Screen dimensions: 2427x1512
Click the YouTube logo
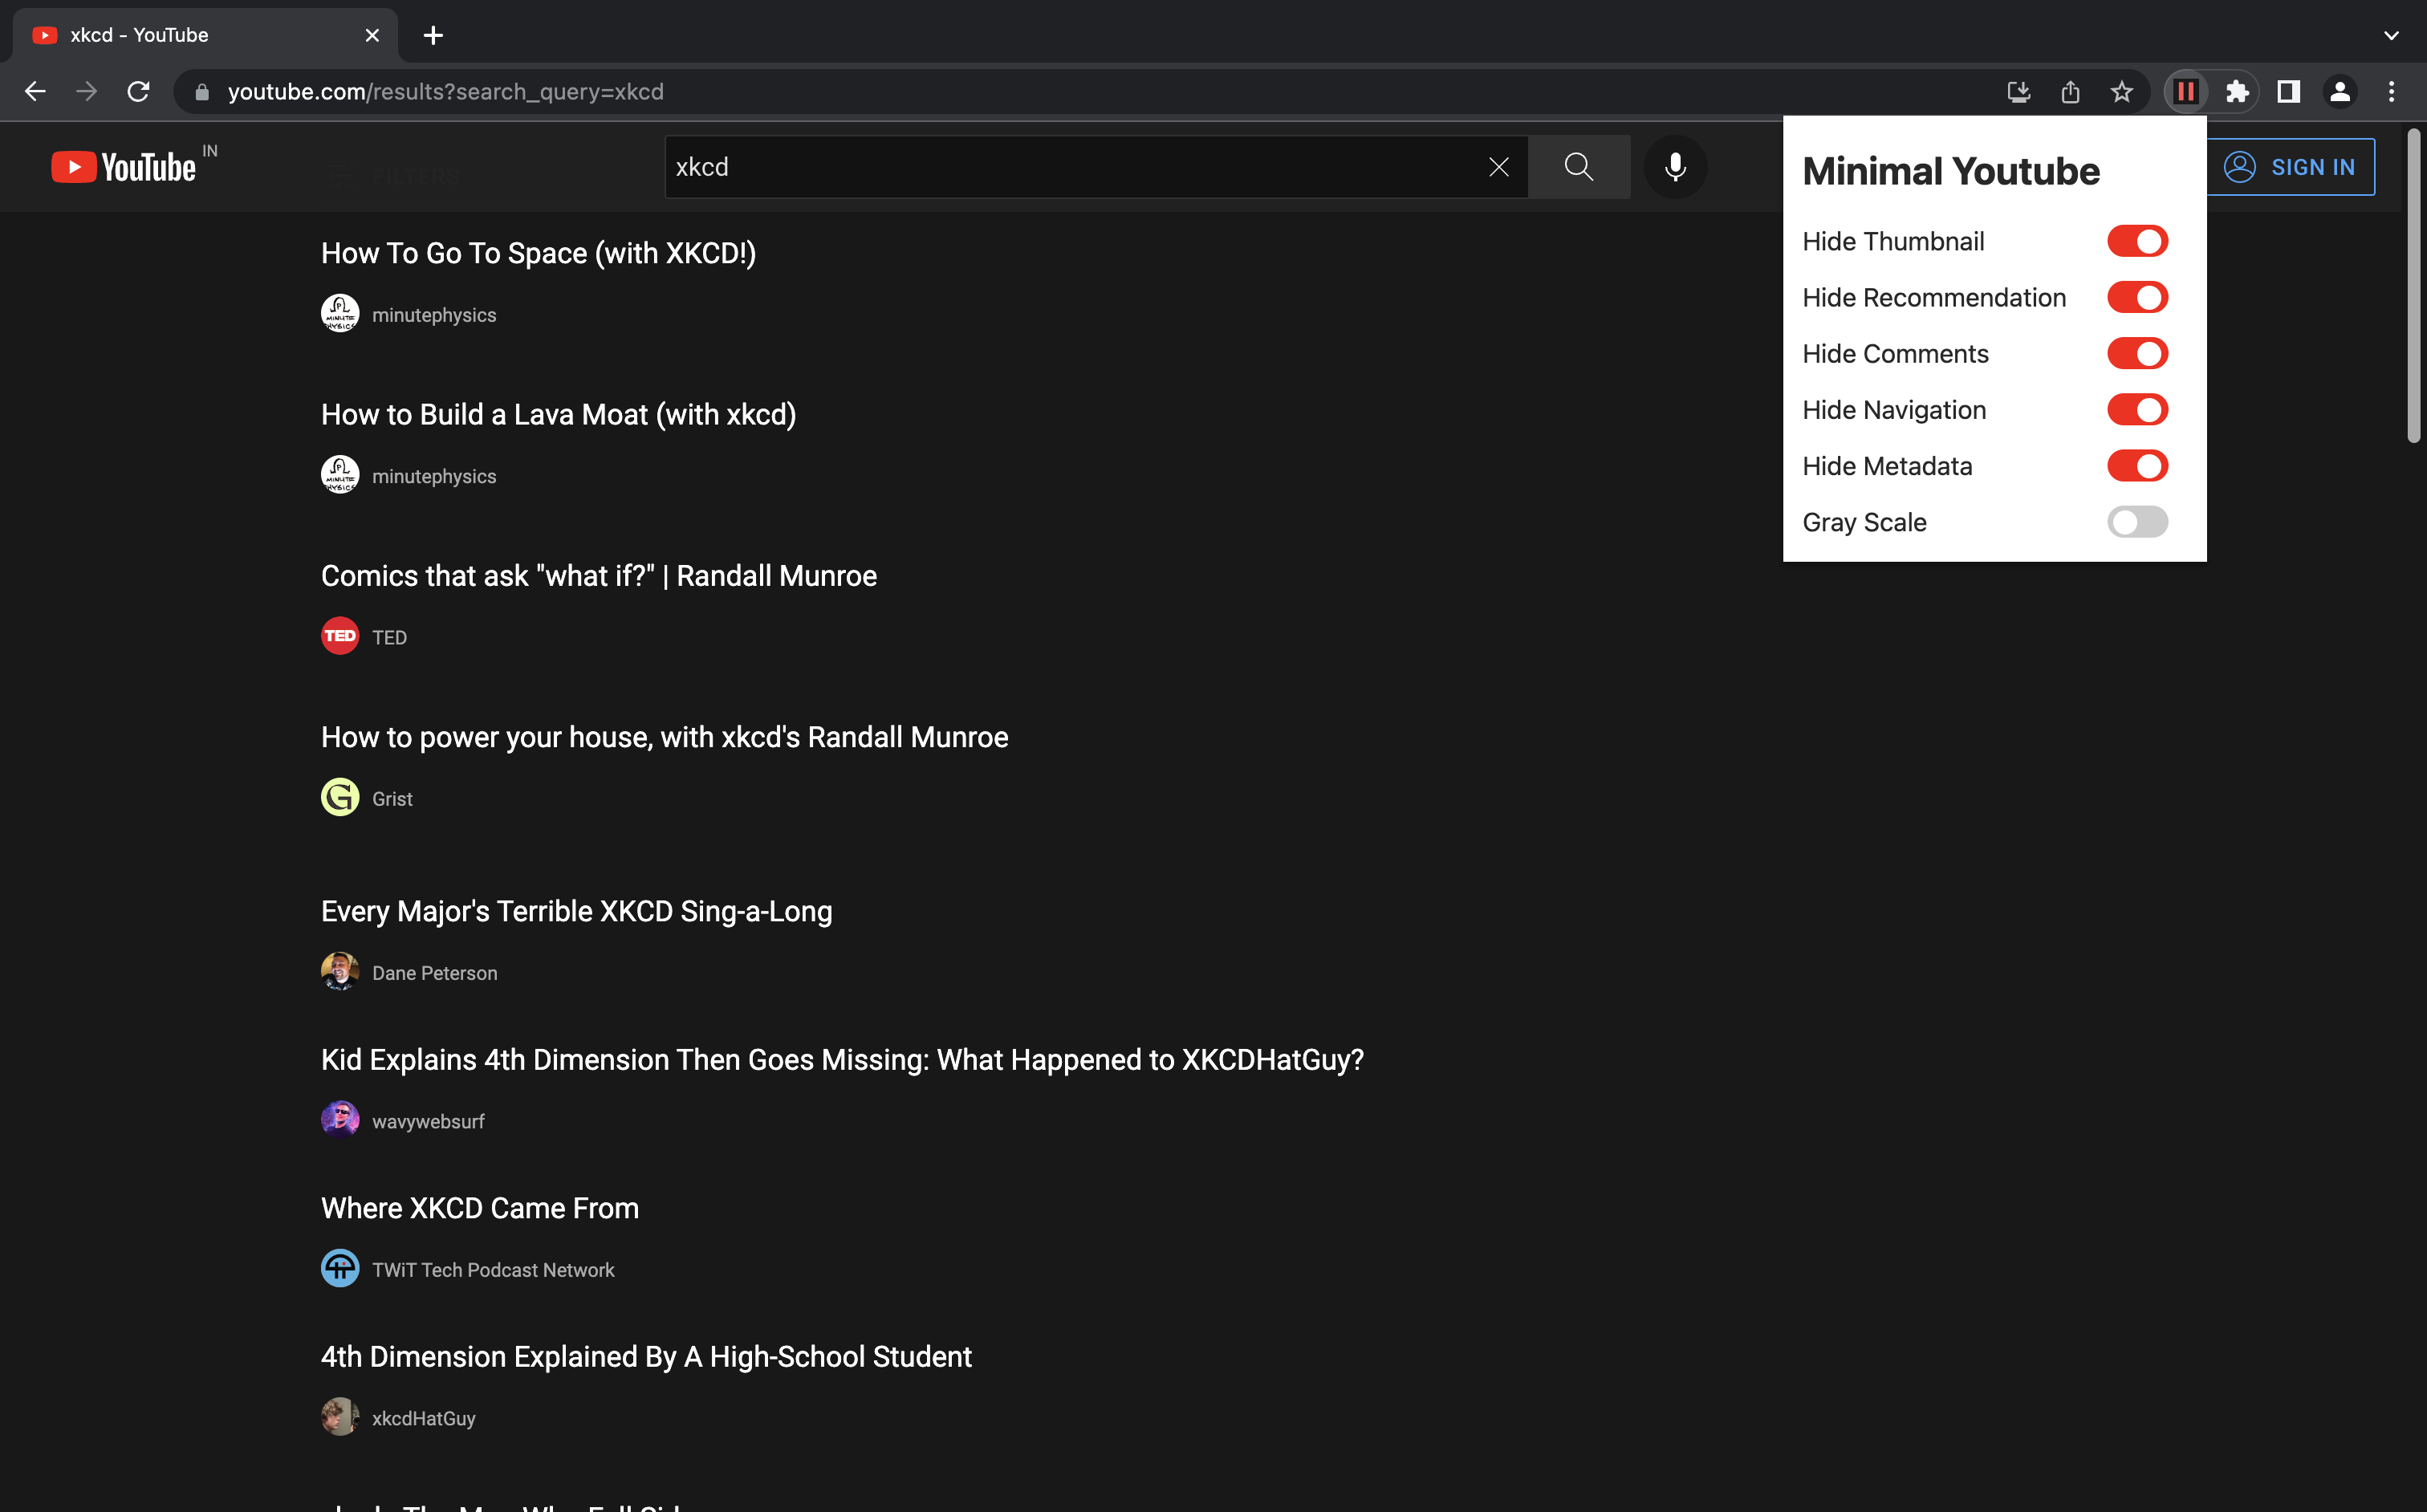coord(124,167)
